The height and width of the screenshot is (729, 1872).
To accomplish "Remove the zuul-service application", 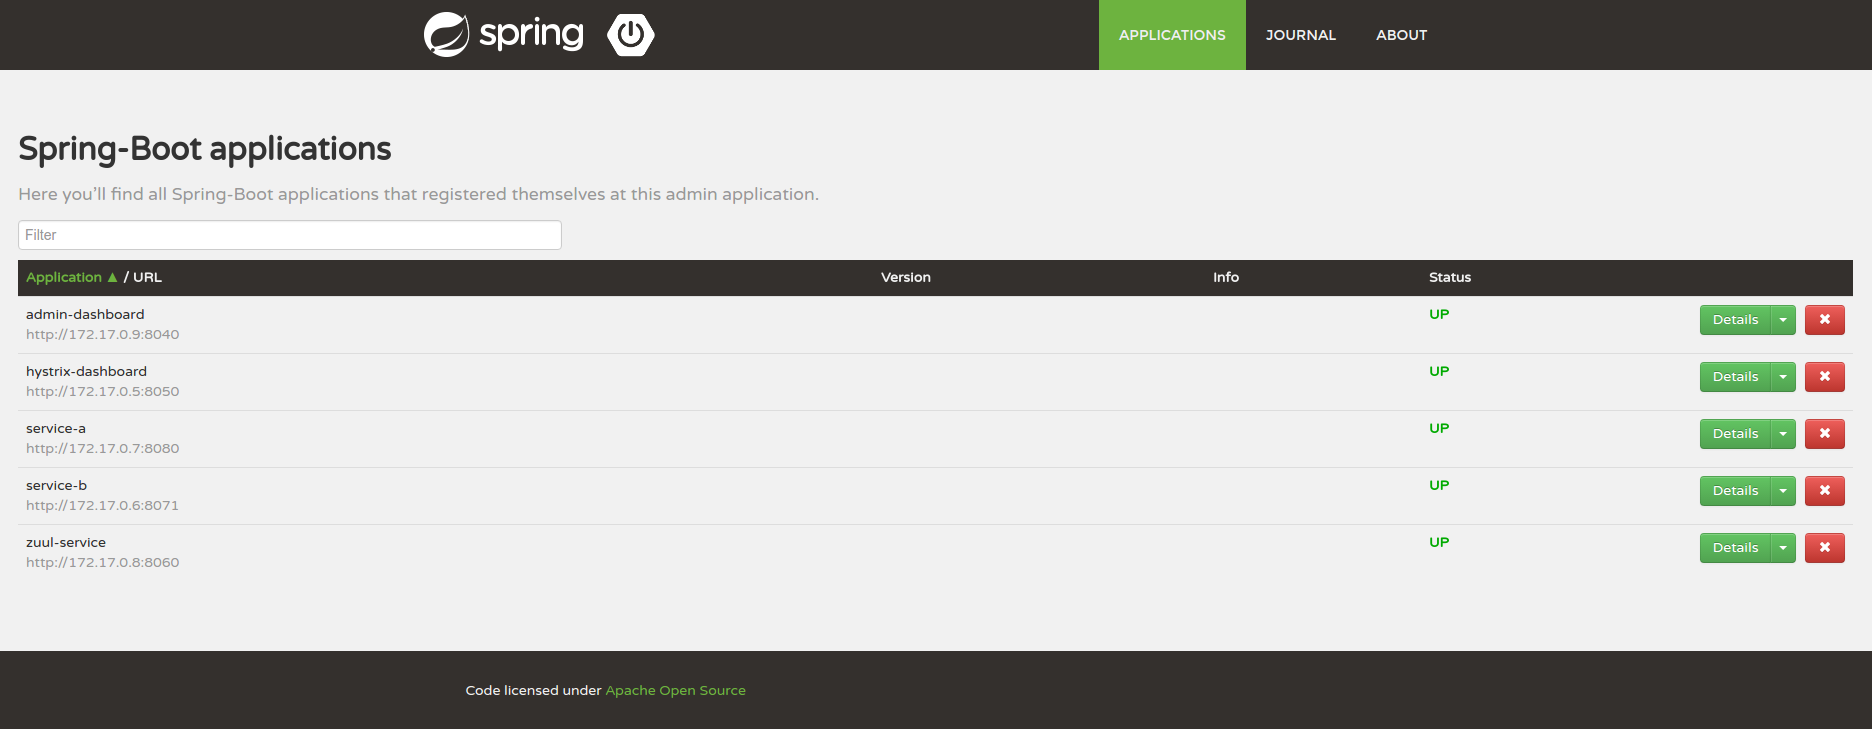I will click(1824, 548).
